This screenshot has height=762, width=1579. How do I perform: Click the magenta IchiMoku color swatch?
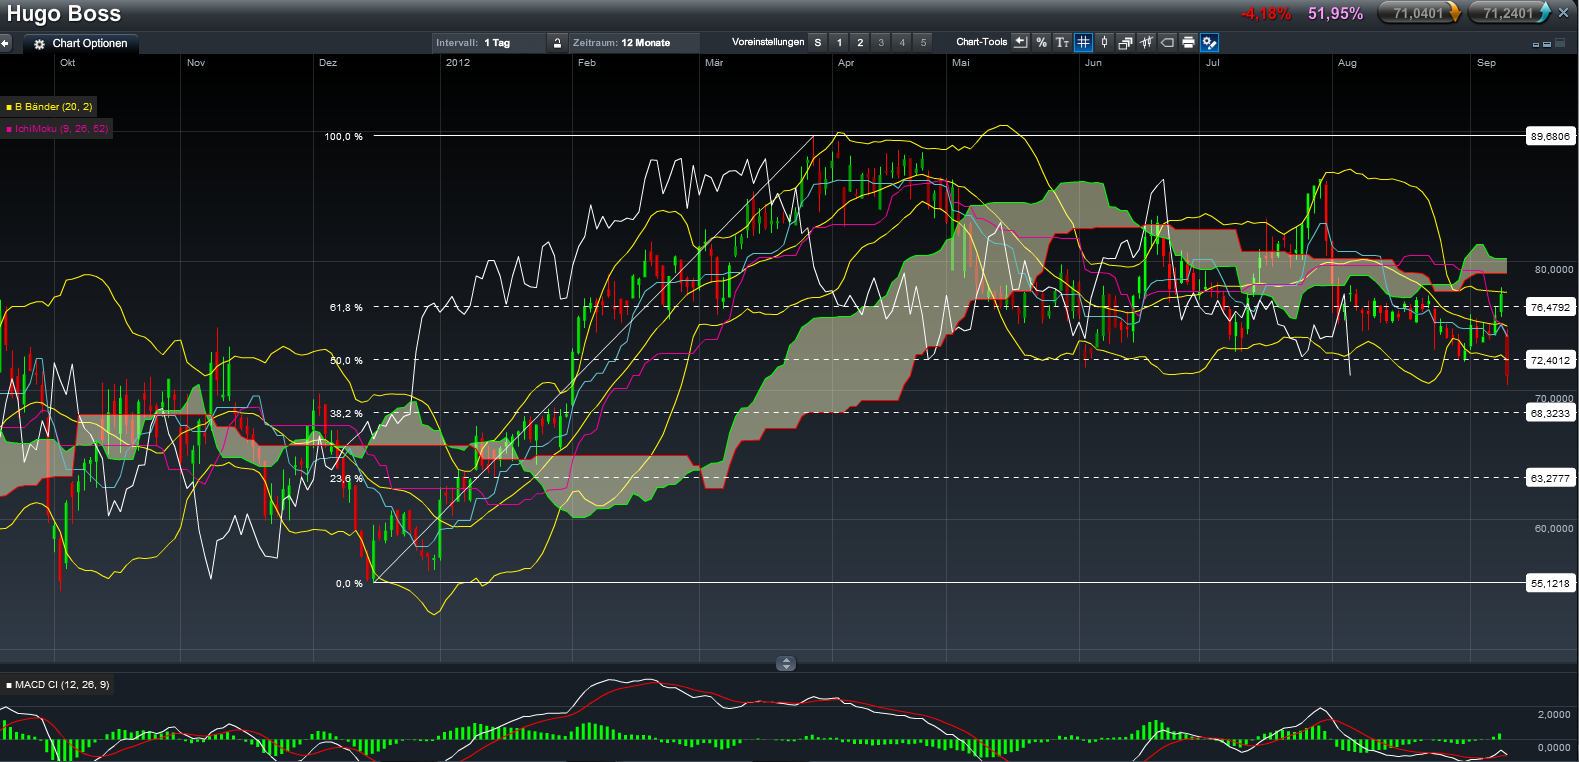coord(9,129)
